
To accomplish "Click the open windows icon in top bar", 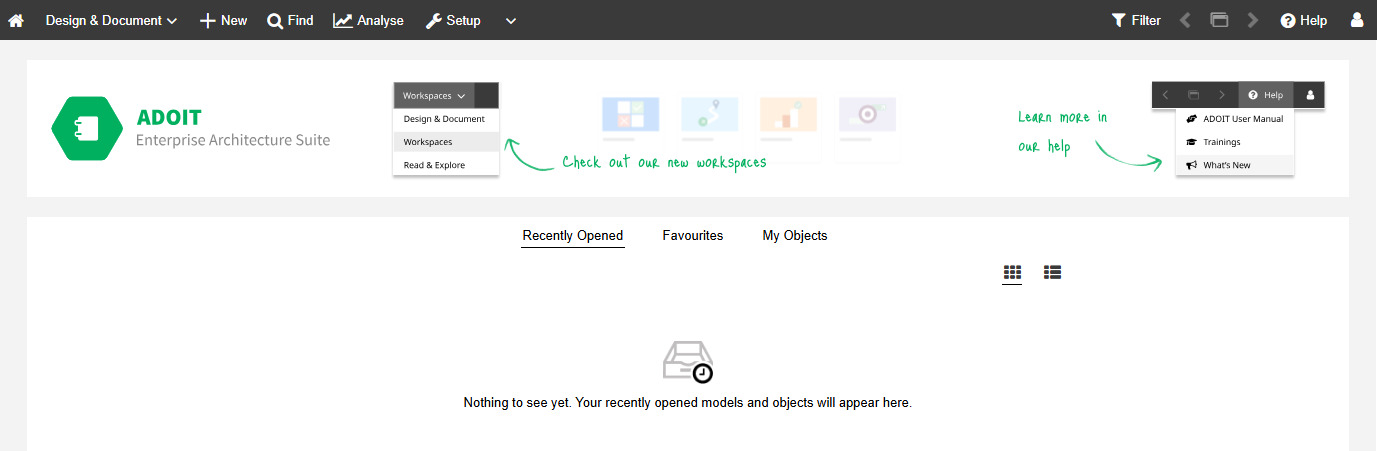I will pos(1219,20).
